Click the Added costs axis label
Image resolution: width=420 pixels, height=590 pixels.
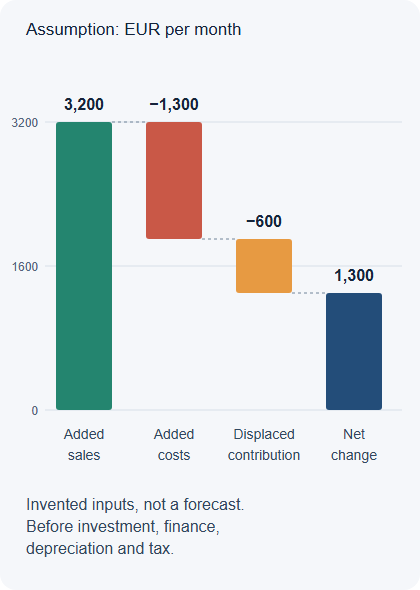[x=174, y=445]
